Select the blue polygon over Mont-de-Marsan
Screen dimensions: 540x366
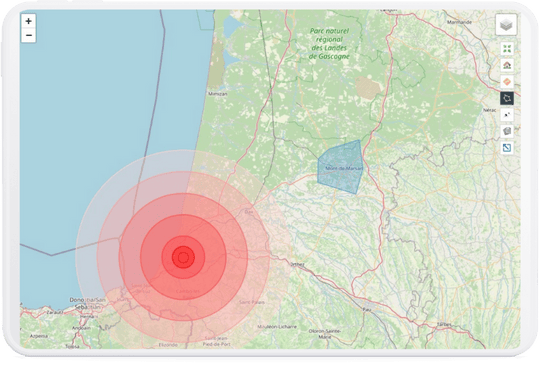tap(340, 167)
